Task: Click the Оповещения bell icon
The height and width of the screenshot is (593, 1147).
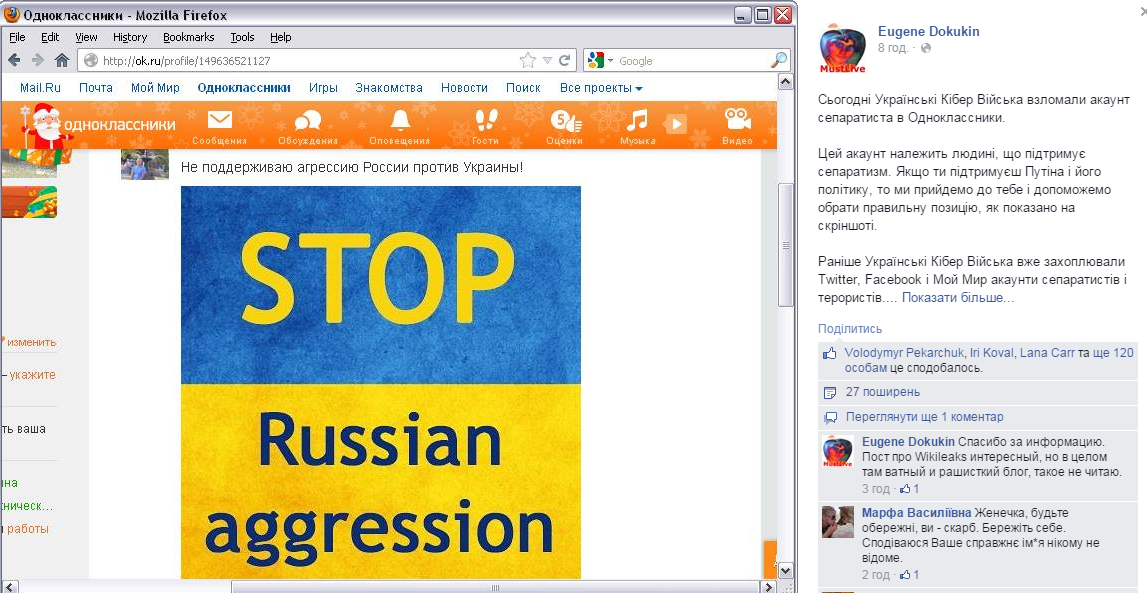Action: pos(399,121)
